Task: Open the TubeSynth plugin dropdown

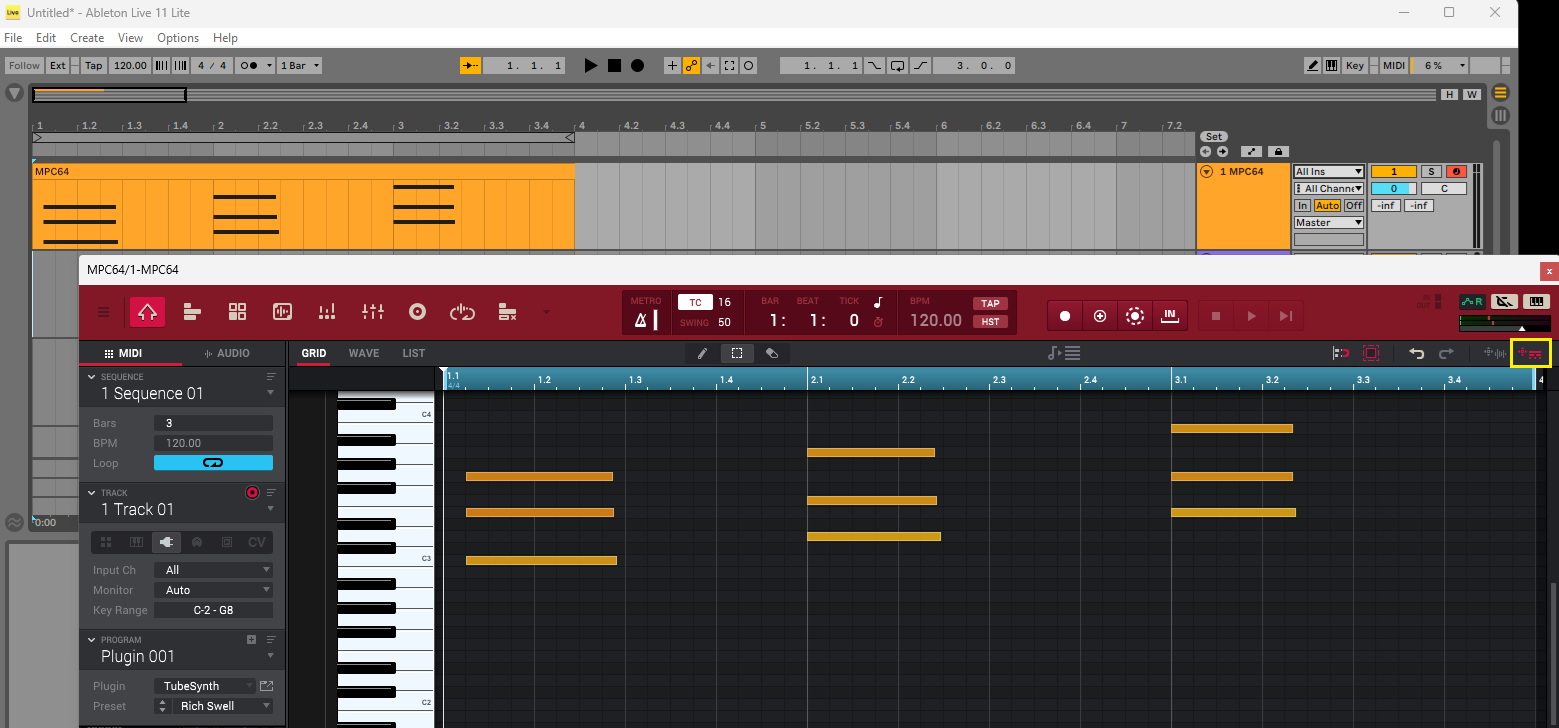Action: (x=205, y=686)
